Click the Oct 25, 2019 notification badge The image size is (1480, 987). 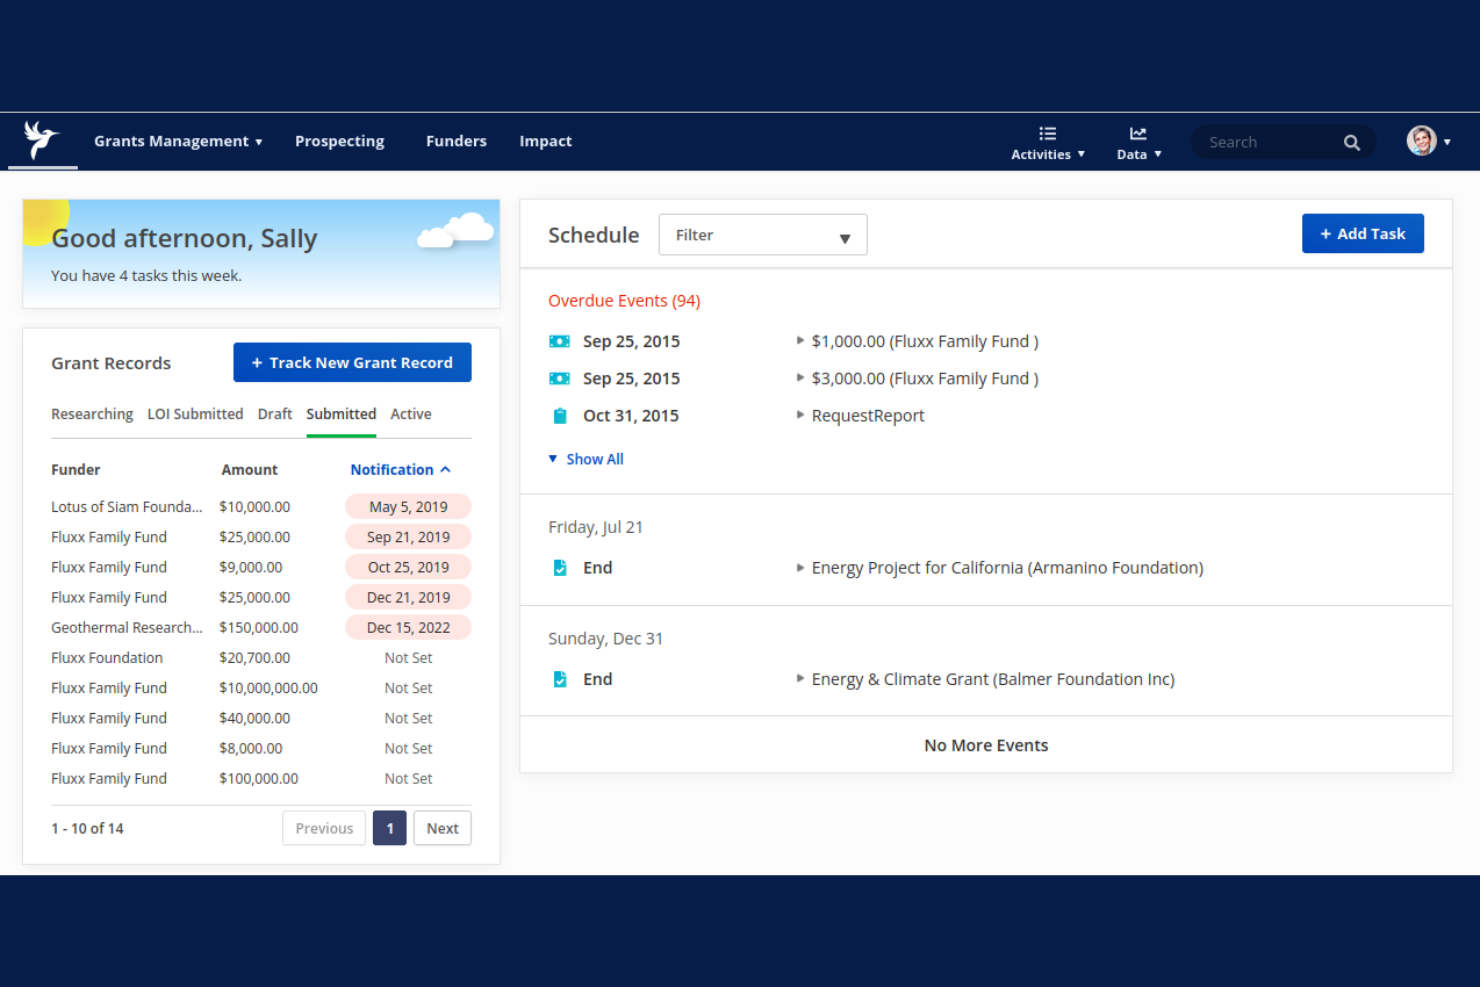(408, 567)
